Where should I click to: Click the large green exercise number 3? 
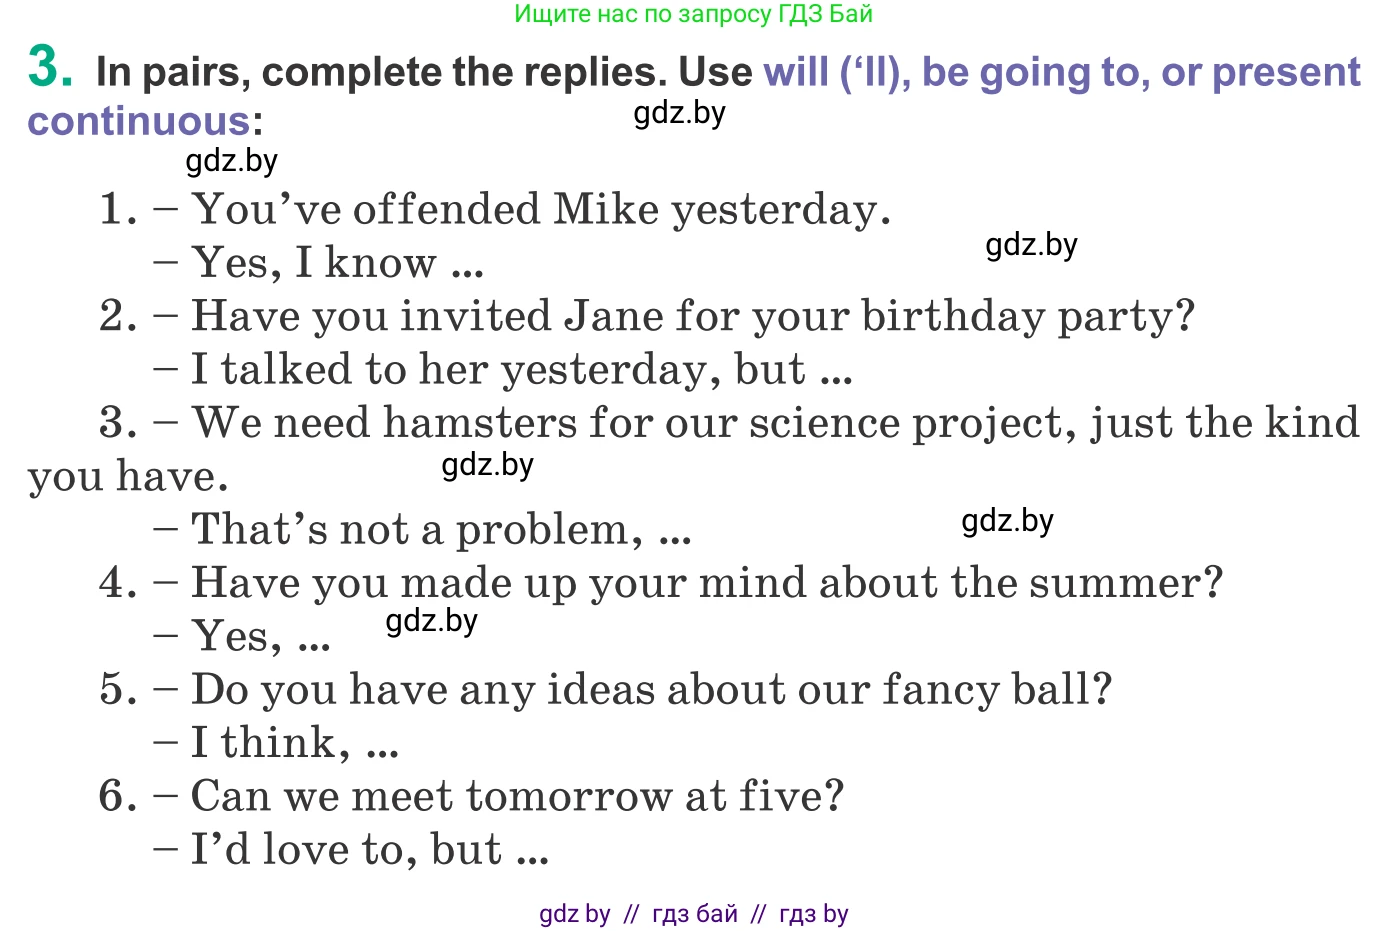click(50, 67)
